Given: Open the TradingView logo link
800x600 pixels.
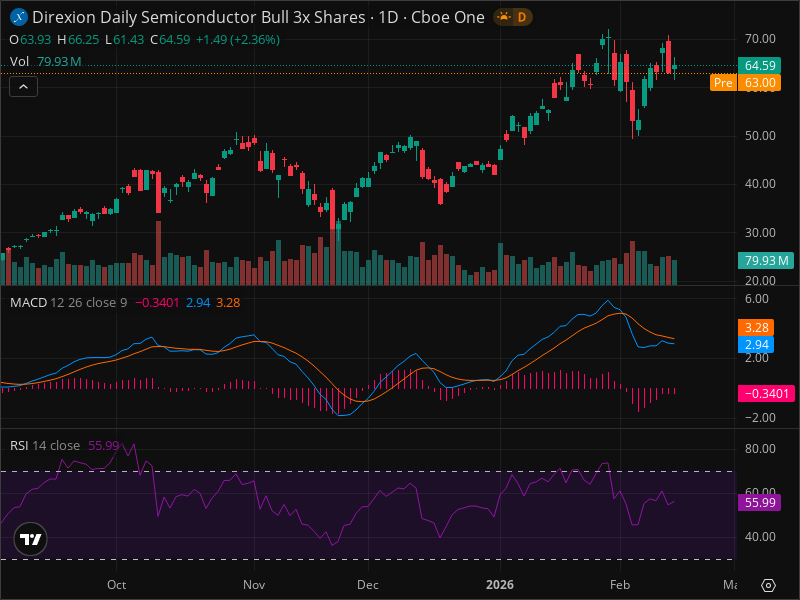Looking at the screenshot, I should pyautogui.click(x=31, y=539).
